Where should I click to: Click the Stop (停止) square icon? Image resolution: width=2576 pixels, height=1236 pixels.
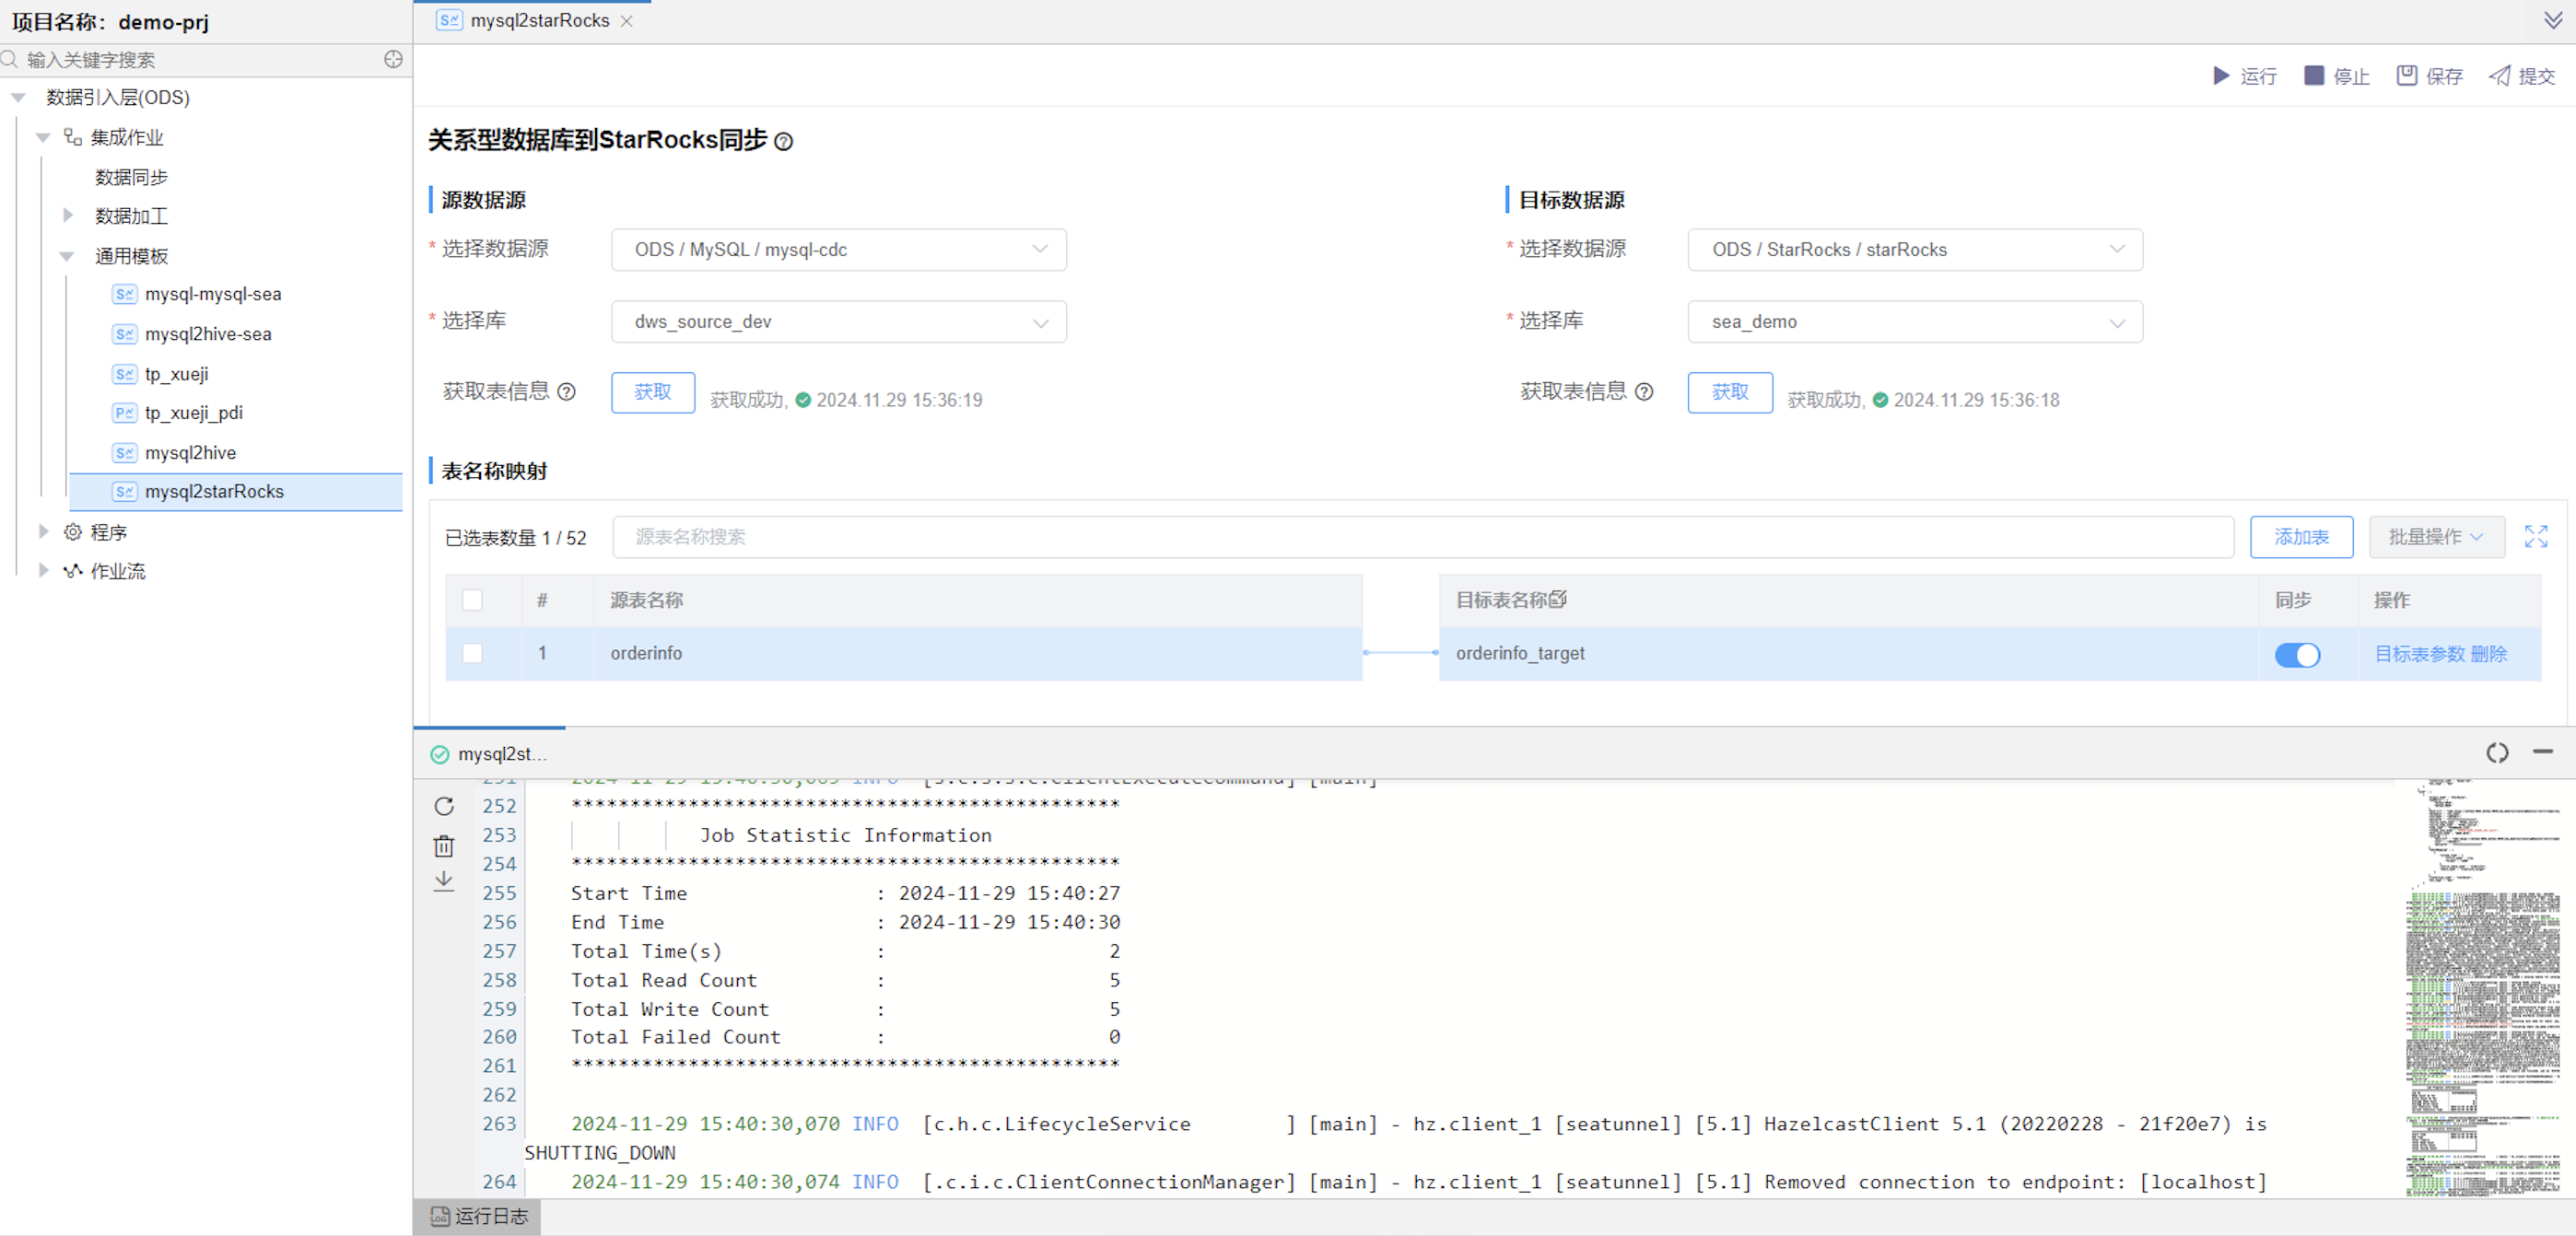coord(2314,76)
